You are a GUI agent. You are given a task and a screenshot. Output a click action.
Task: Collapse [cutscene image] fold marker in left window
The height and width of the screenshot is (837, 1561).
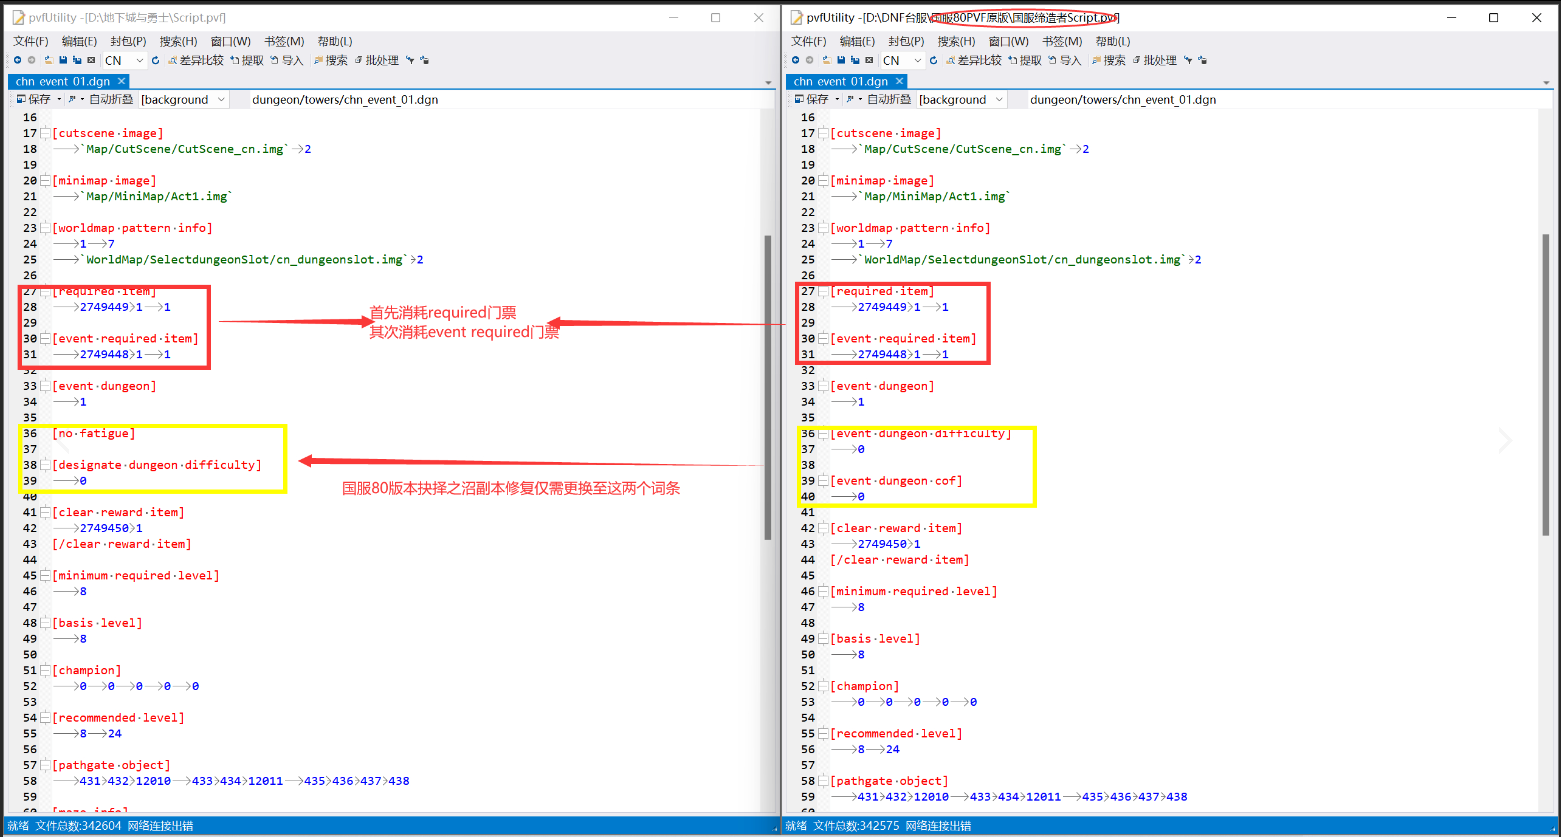45,133
